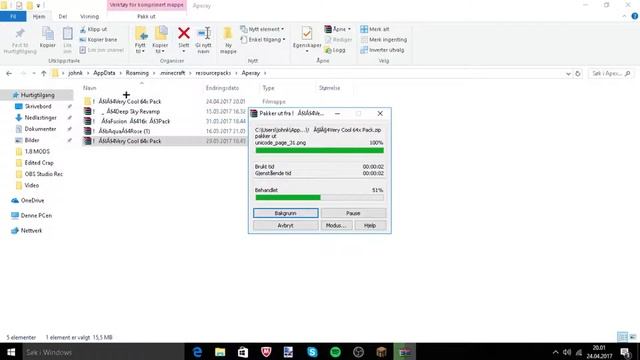Expand the Enkel tilgang dropdown
The image size is (640, 360).
click(x=284, y=40)
